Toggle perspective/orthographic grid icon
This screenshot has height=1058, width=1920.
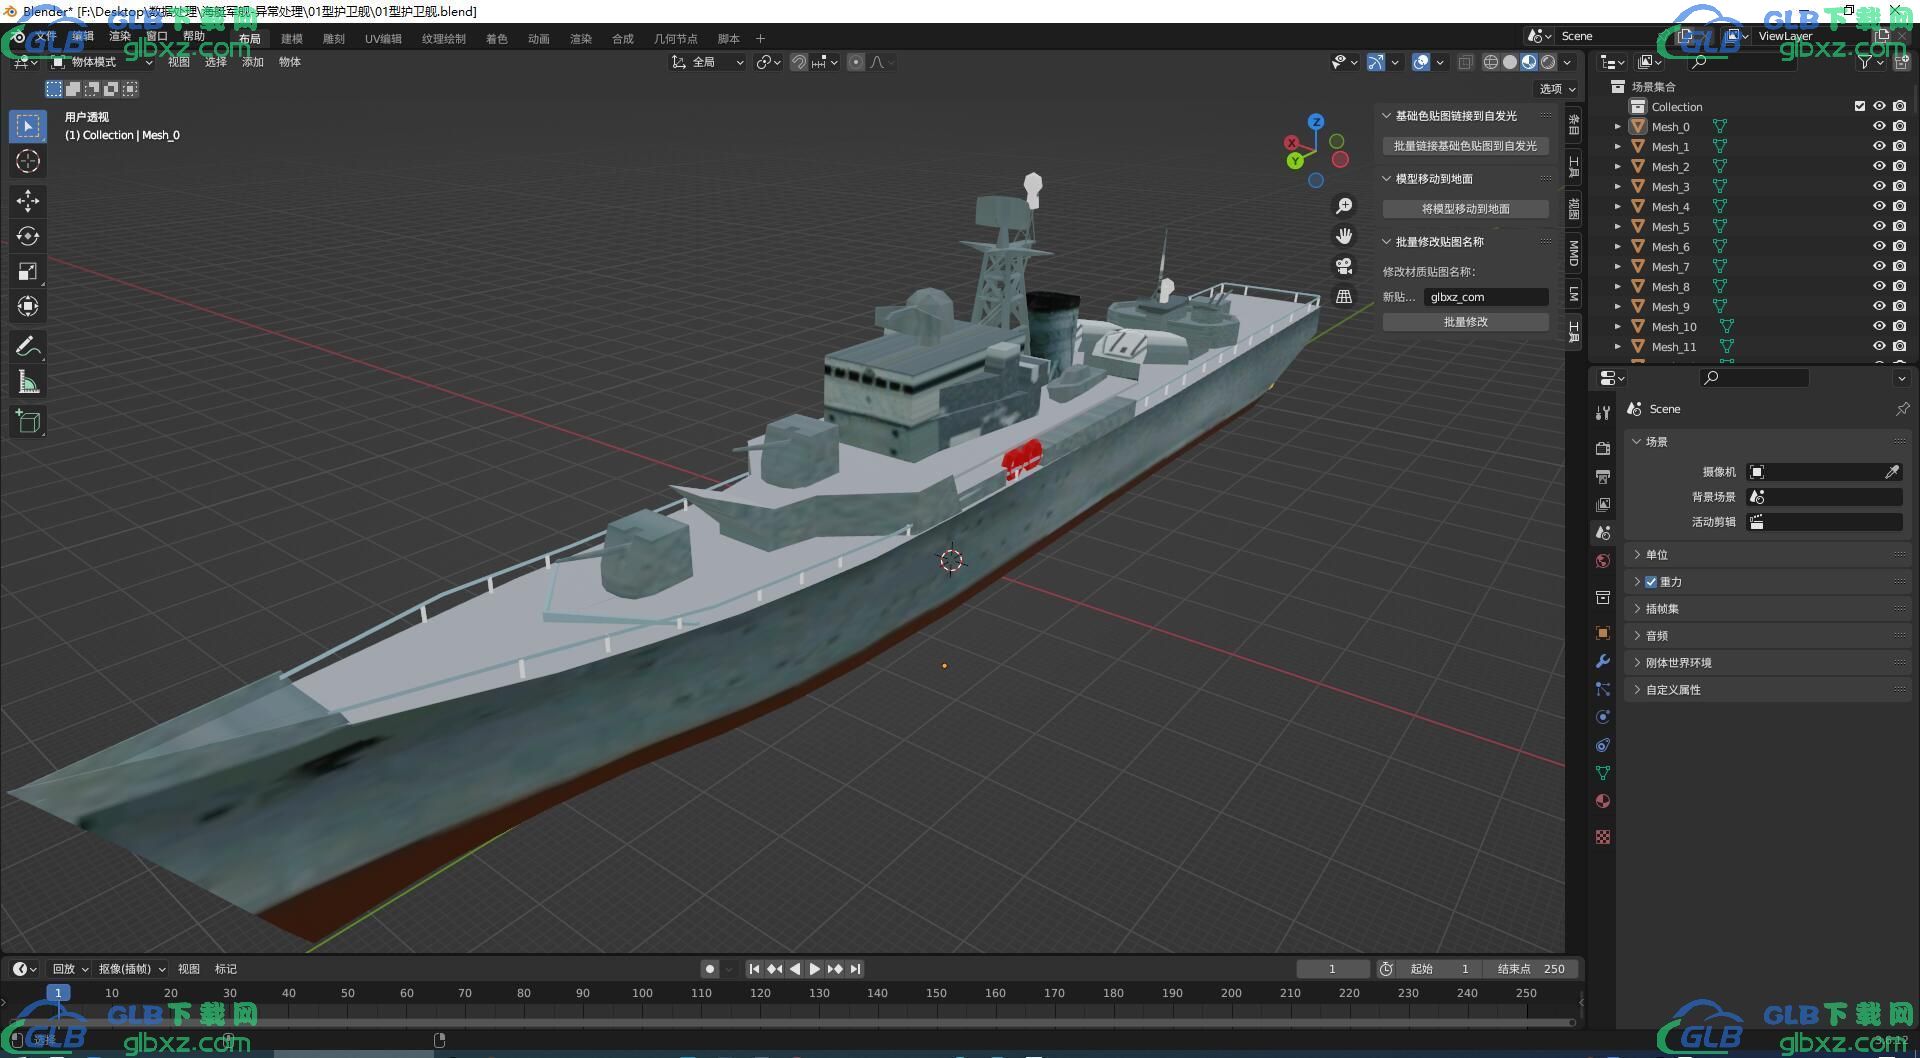click(x=1344, y=296)
